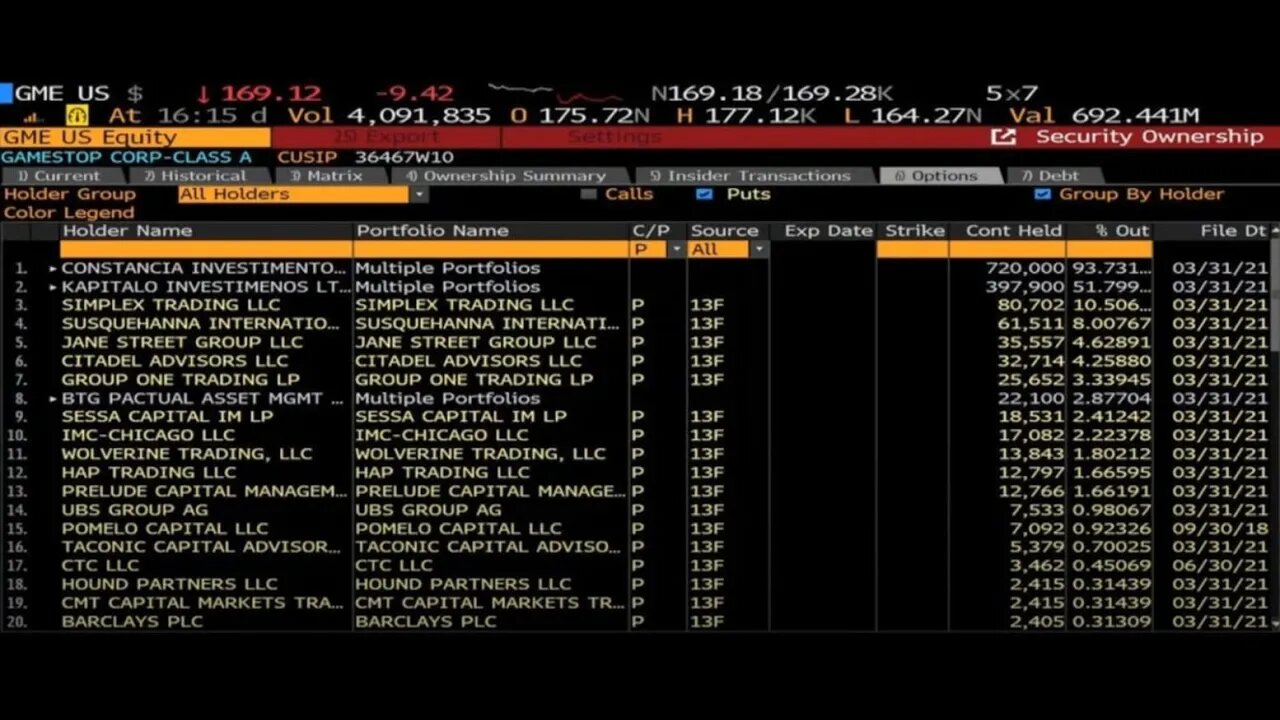Click the Cont Held filter input field
The height and width of the screenshot is (720, 1280).
click(x=1008, y=249)
